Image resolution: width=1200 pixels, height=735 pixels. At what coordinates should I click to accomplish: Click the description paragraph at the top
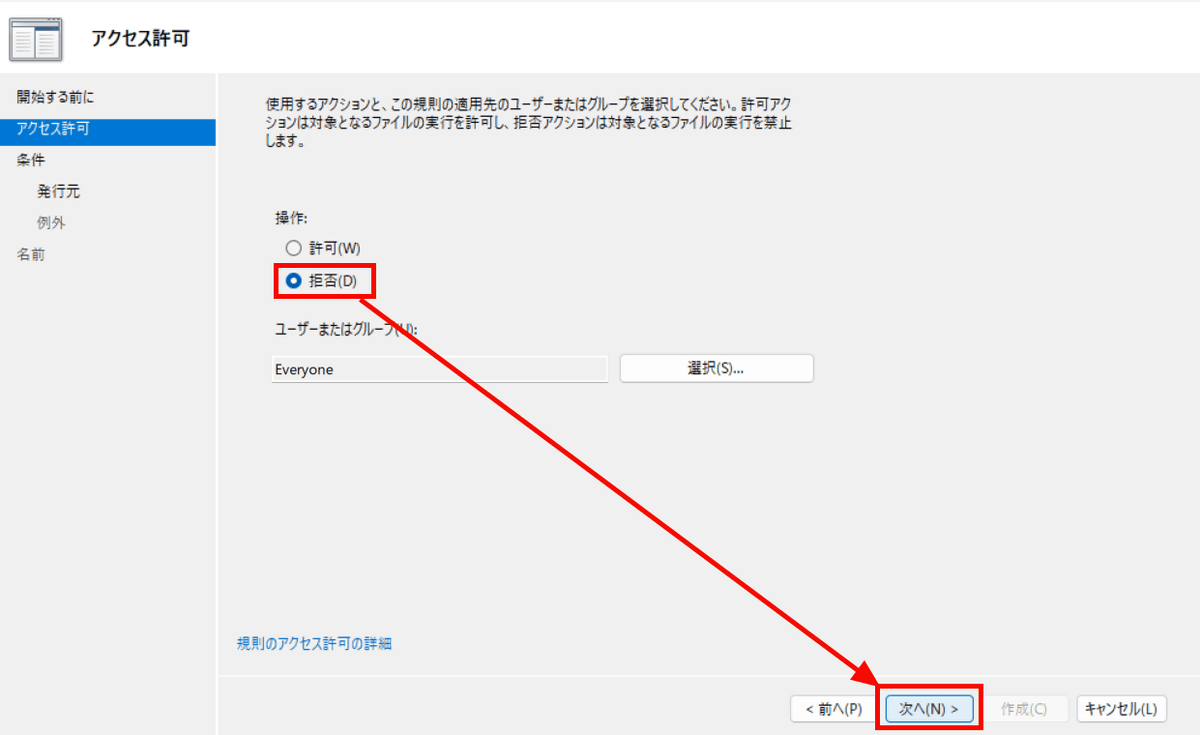pos(530,123)
